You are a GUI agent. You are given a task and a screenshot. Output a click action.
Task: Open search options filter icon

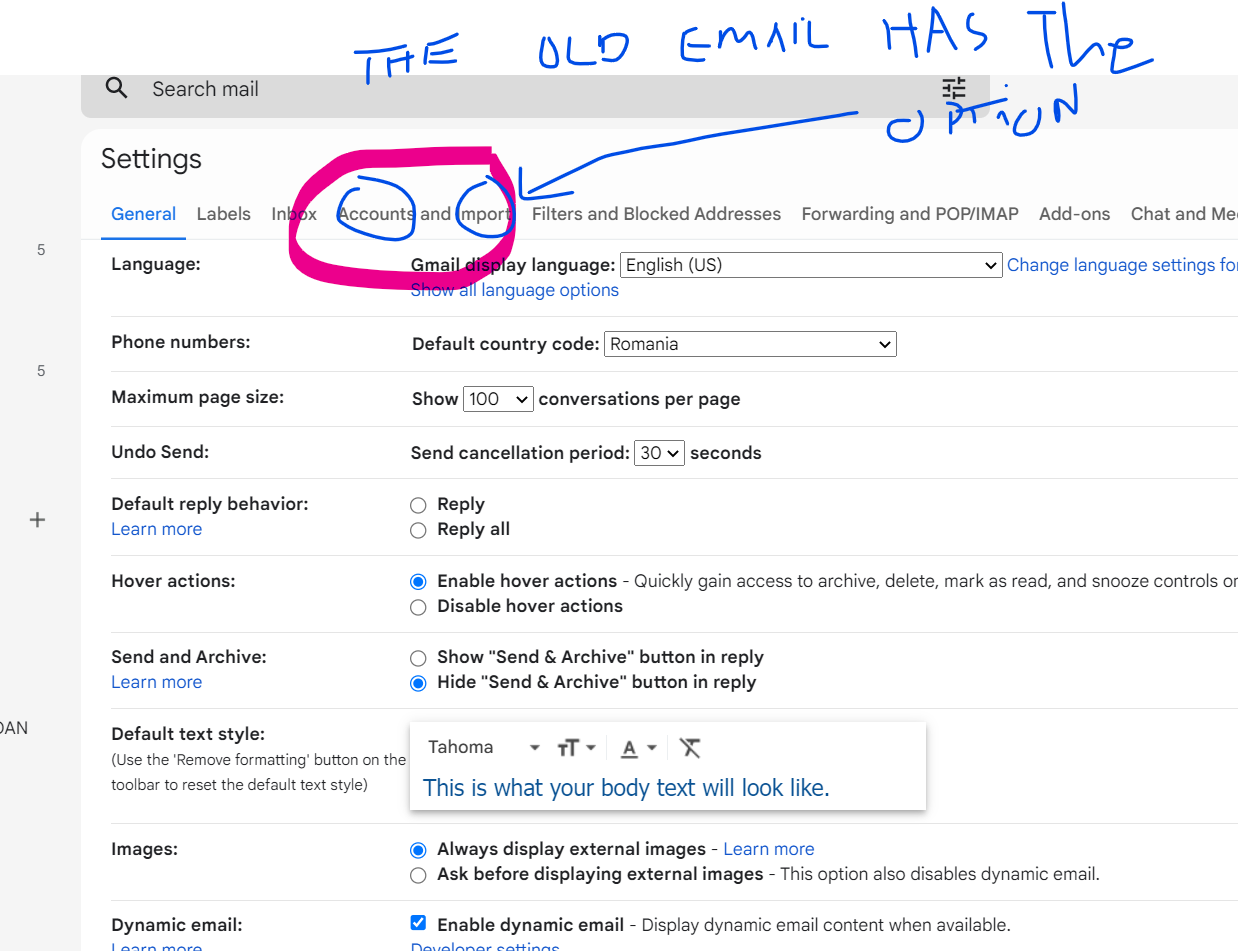coord(954,88)
